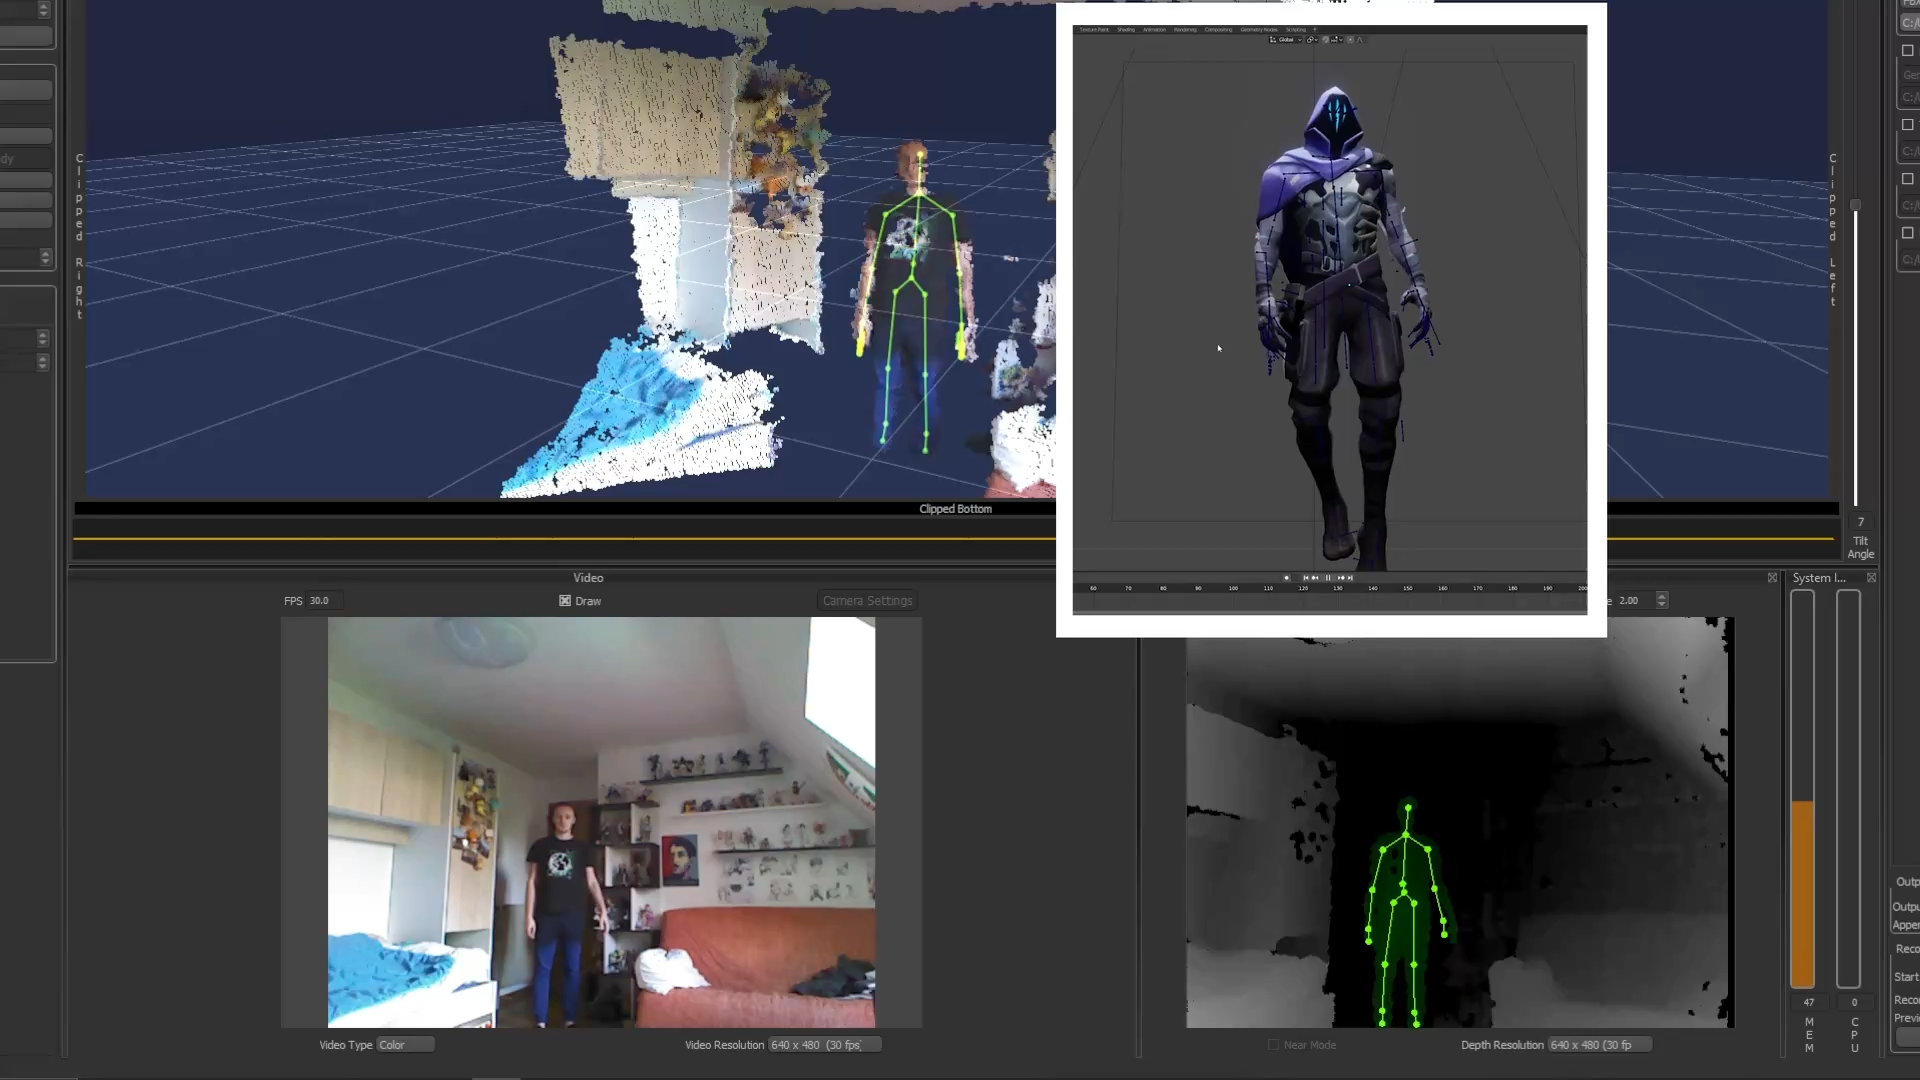
Task: Close the System Info panel
Action: pos(1871,578)
